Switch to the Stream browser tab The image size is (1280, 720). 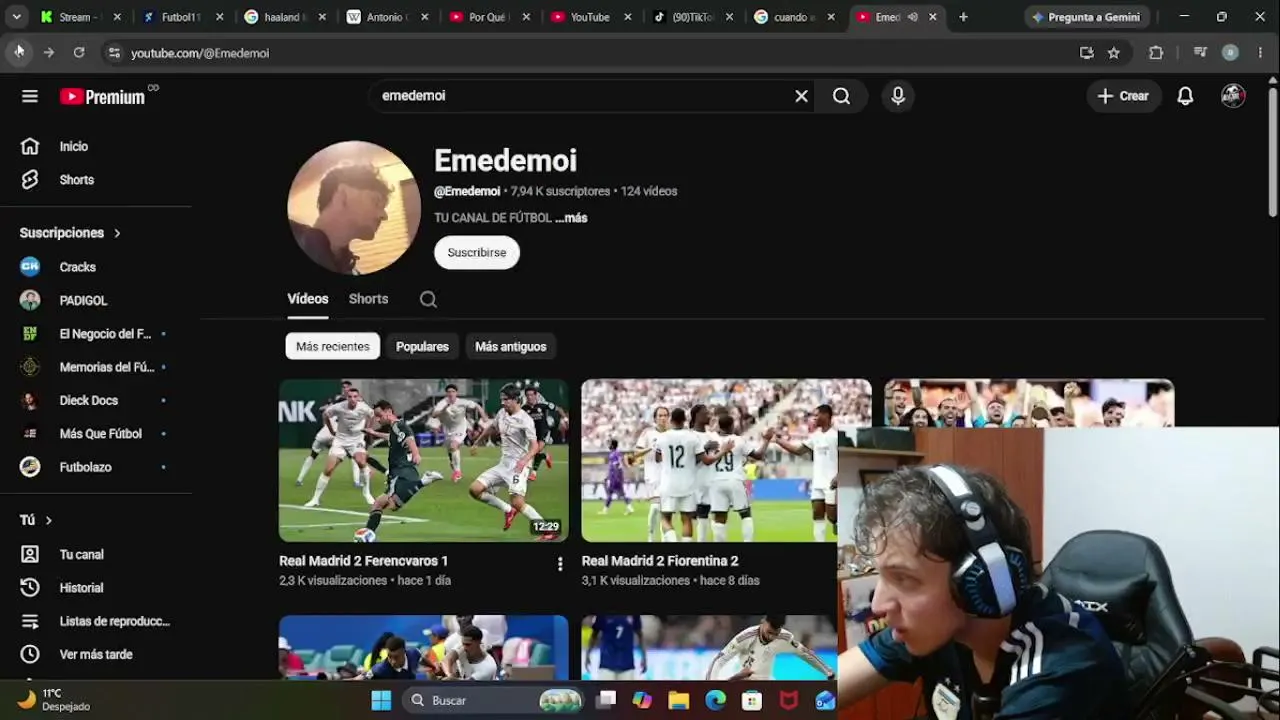click(x=80, y=17)
